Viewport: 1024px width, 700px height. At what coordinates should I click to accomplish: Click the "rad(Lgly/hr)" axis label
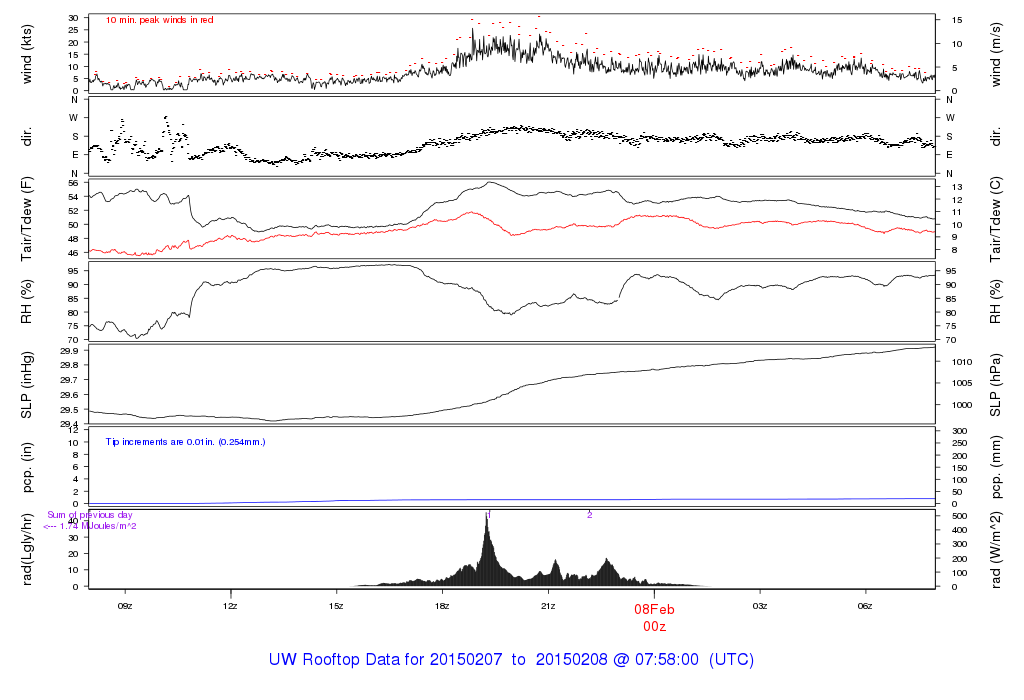(27, 549)
